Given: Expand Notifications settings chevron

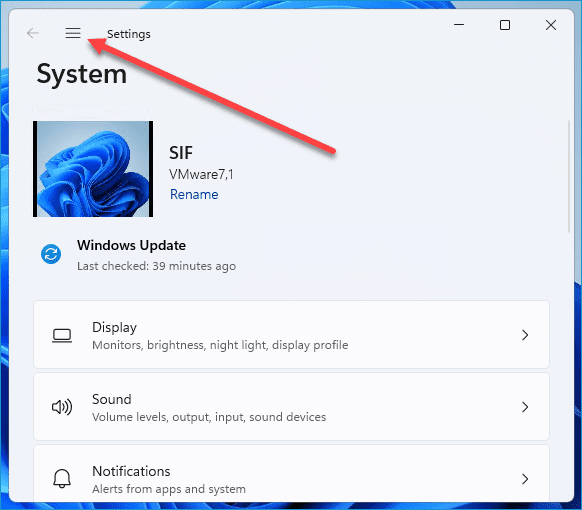Looking at the screenshot, I should coord(525,479).
